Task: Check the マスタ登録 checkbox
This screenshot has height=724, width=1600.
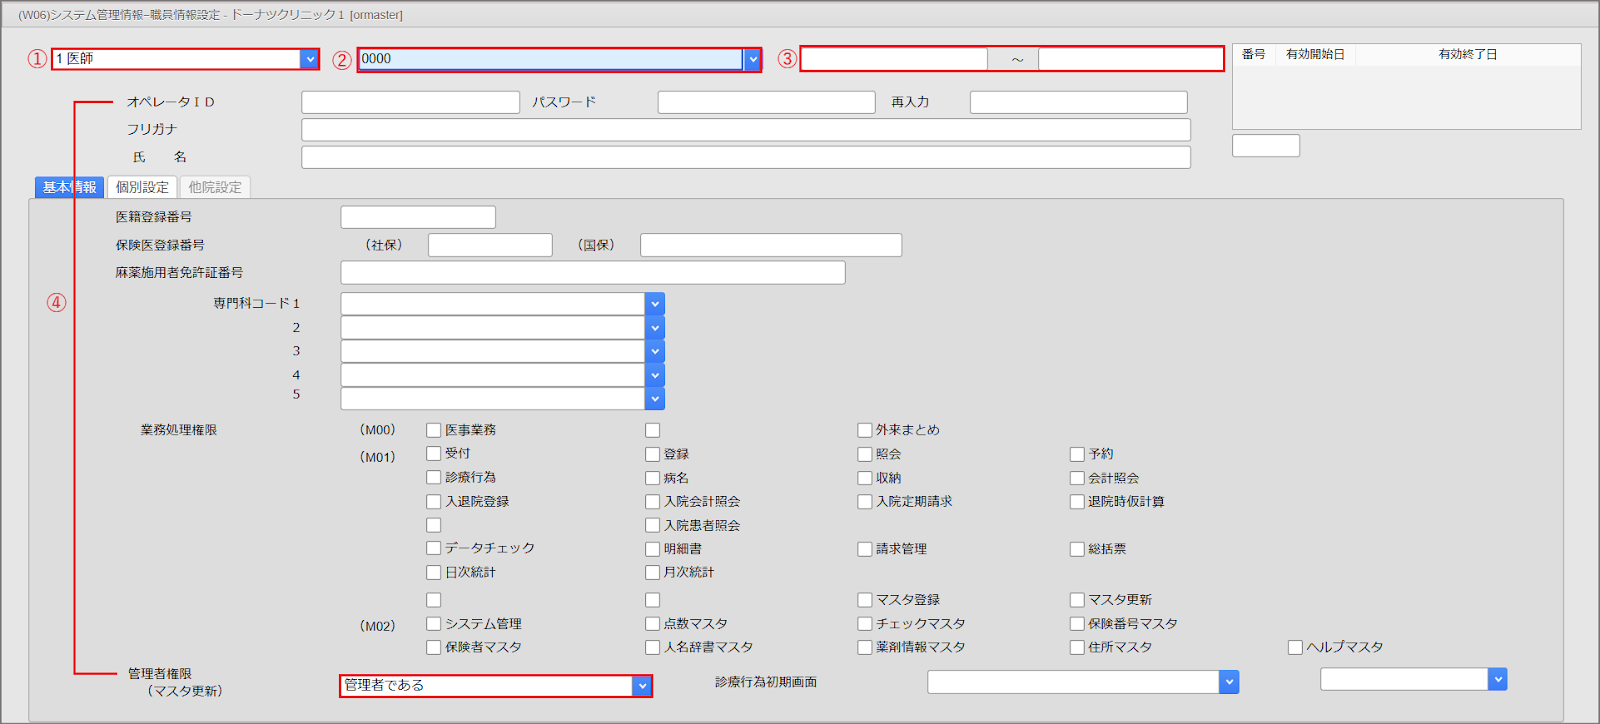Action: [x=865, y=600]
